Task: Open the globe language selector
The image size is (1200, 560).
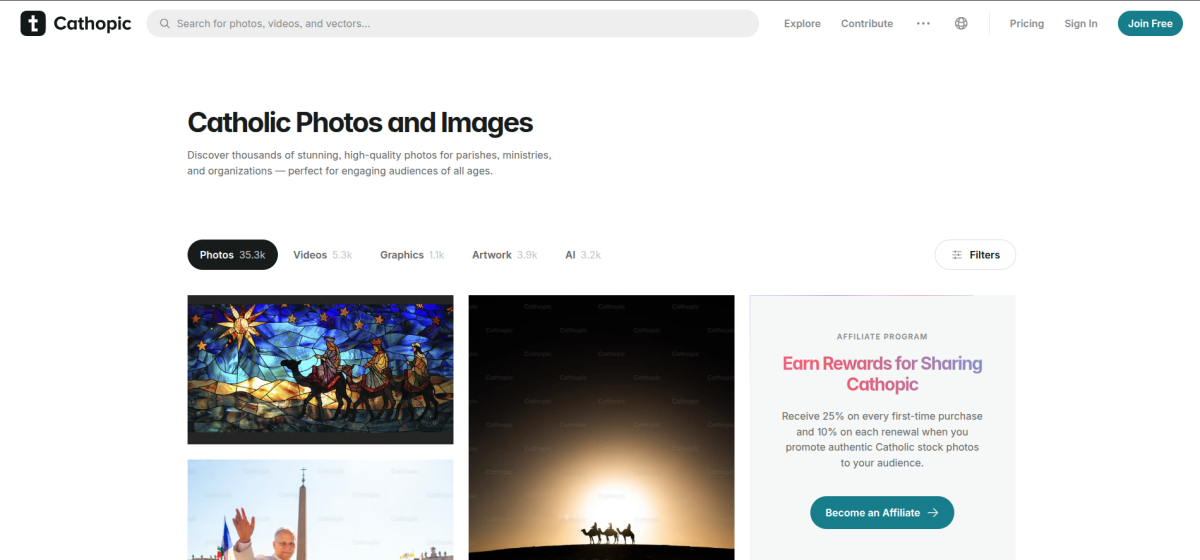Action: pyautogui.click(x=961, y=24)
